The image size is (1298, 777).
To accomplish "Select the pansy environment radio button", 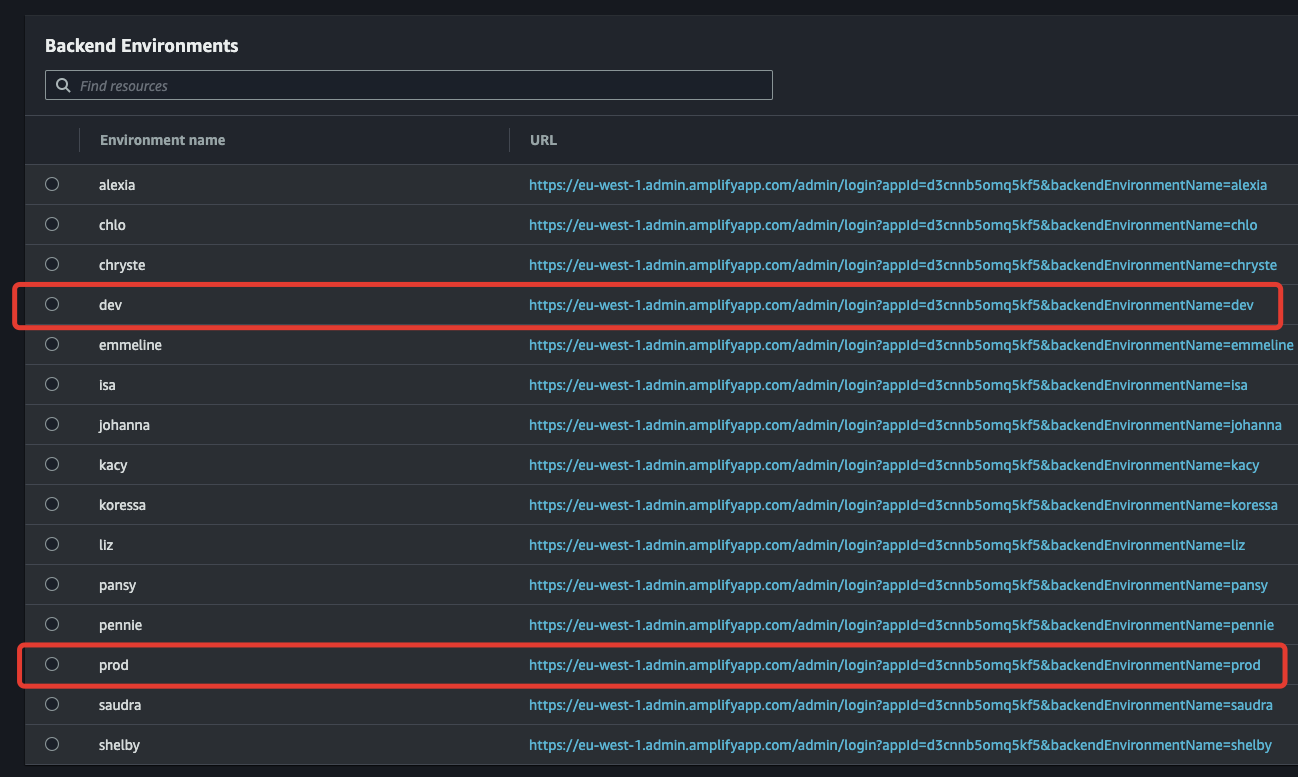I will 52,584.
